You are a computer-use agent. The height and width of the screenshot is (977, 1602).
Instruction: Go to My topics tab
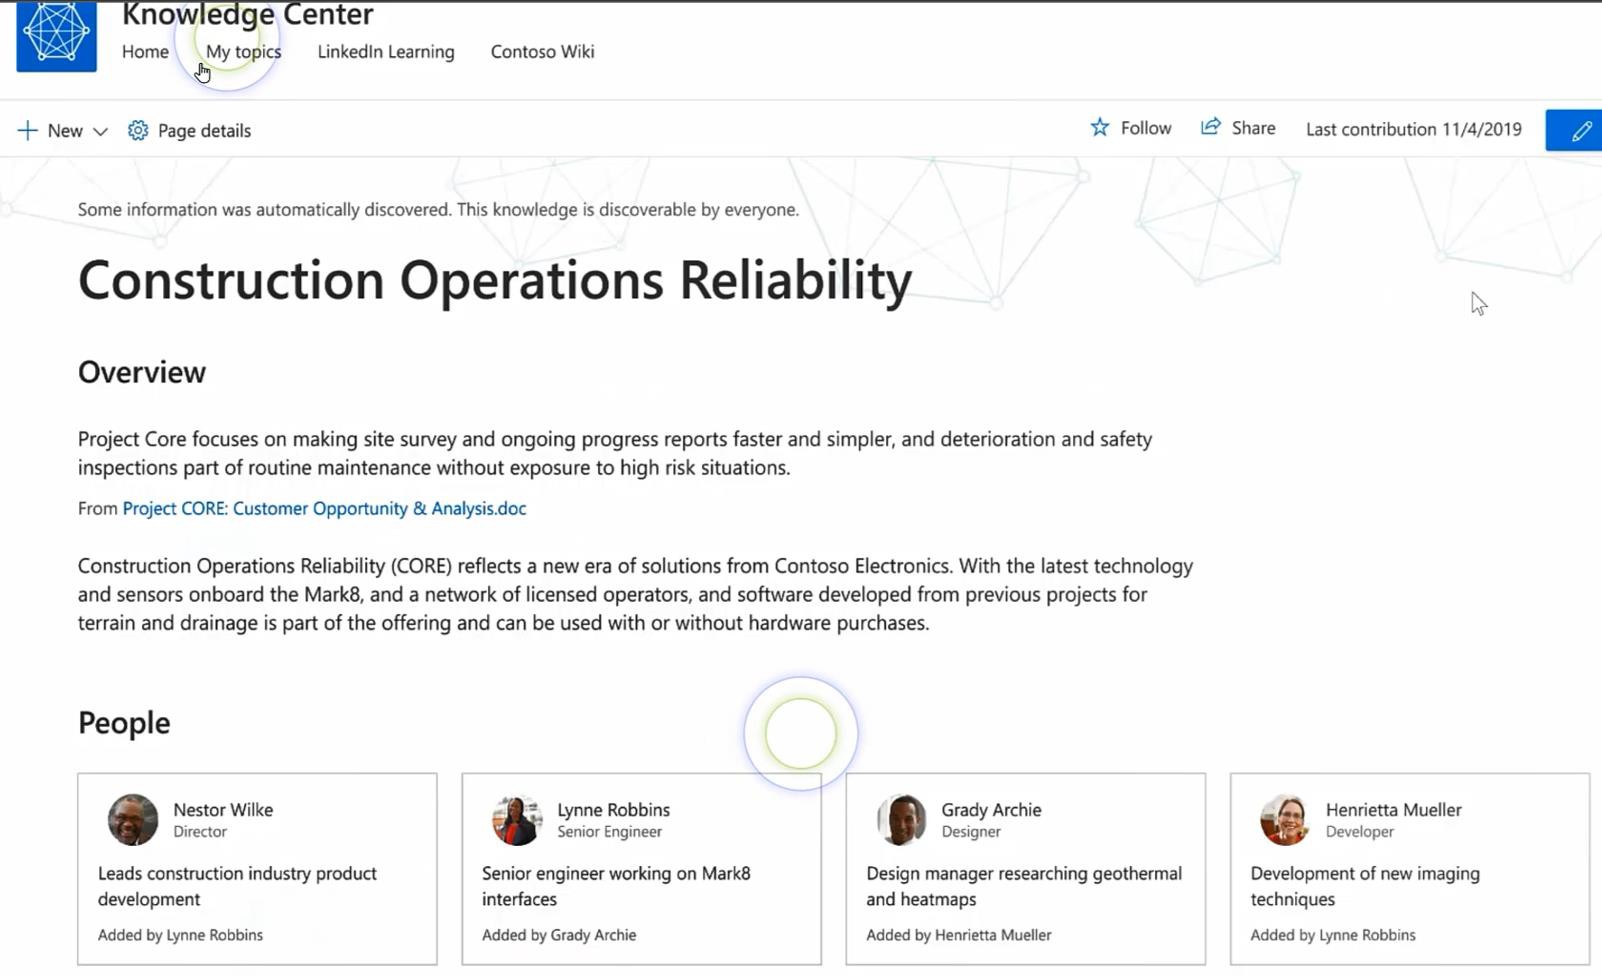pyautogui.click(x=243, y=52)
